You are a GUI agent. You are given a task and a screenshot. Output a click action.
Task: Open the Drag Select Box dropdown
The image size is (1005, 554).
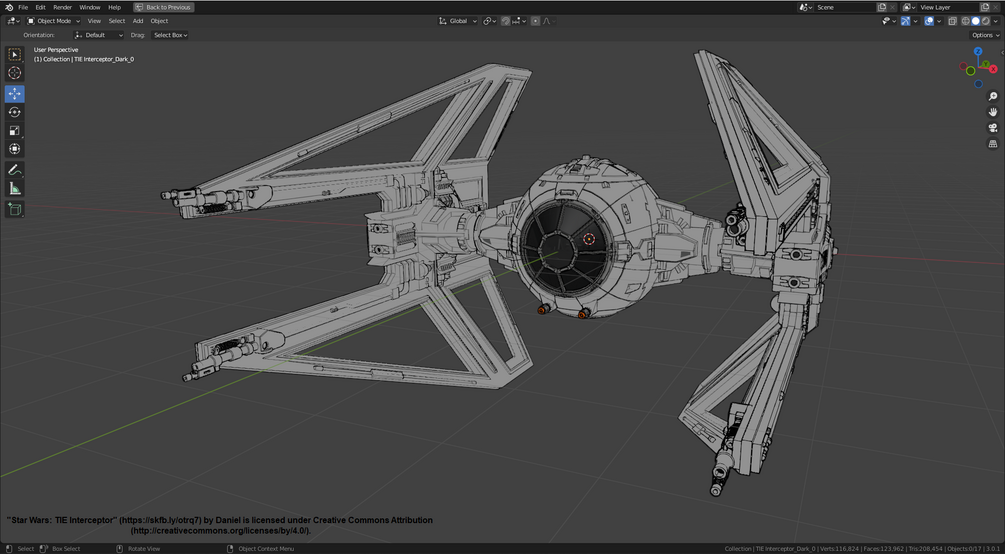[x=170, y=35]
